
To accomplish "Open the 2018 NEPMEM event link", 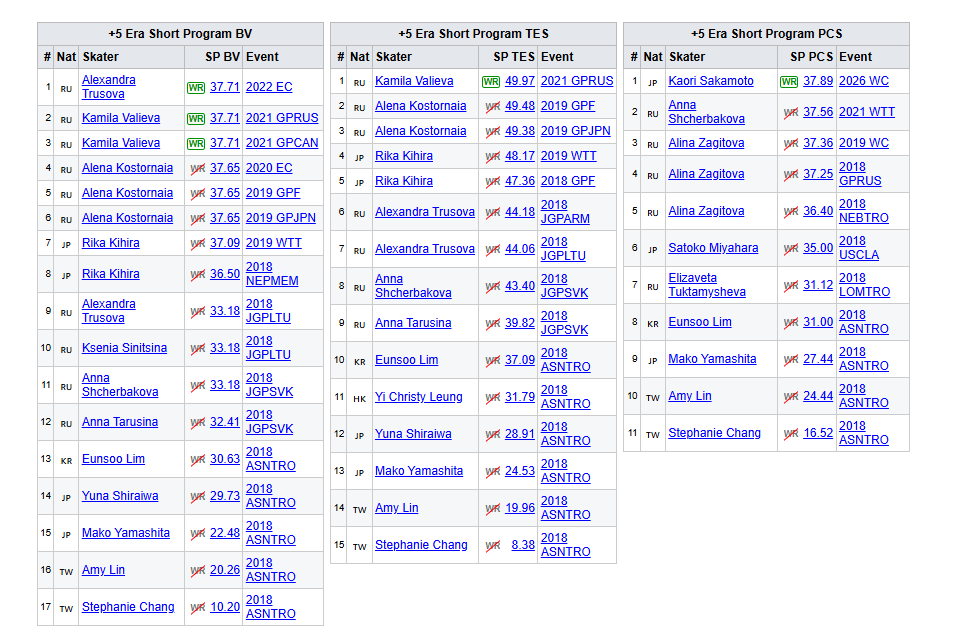I will coord(271,274).
